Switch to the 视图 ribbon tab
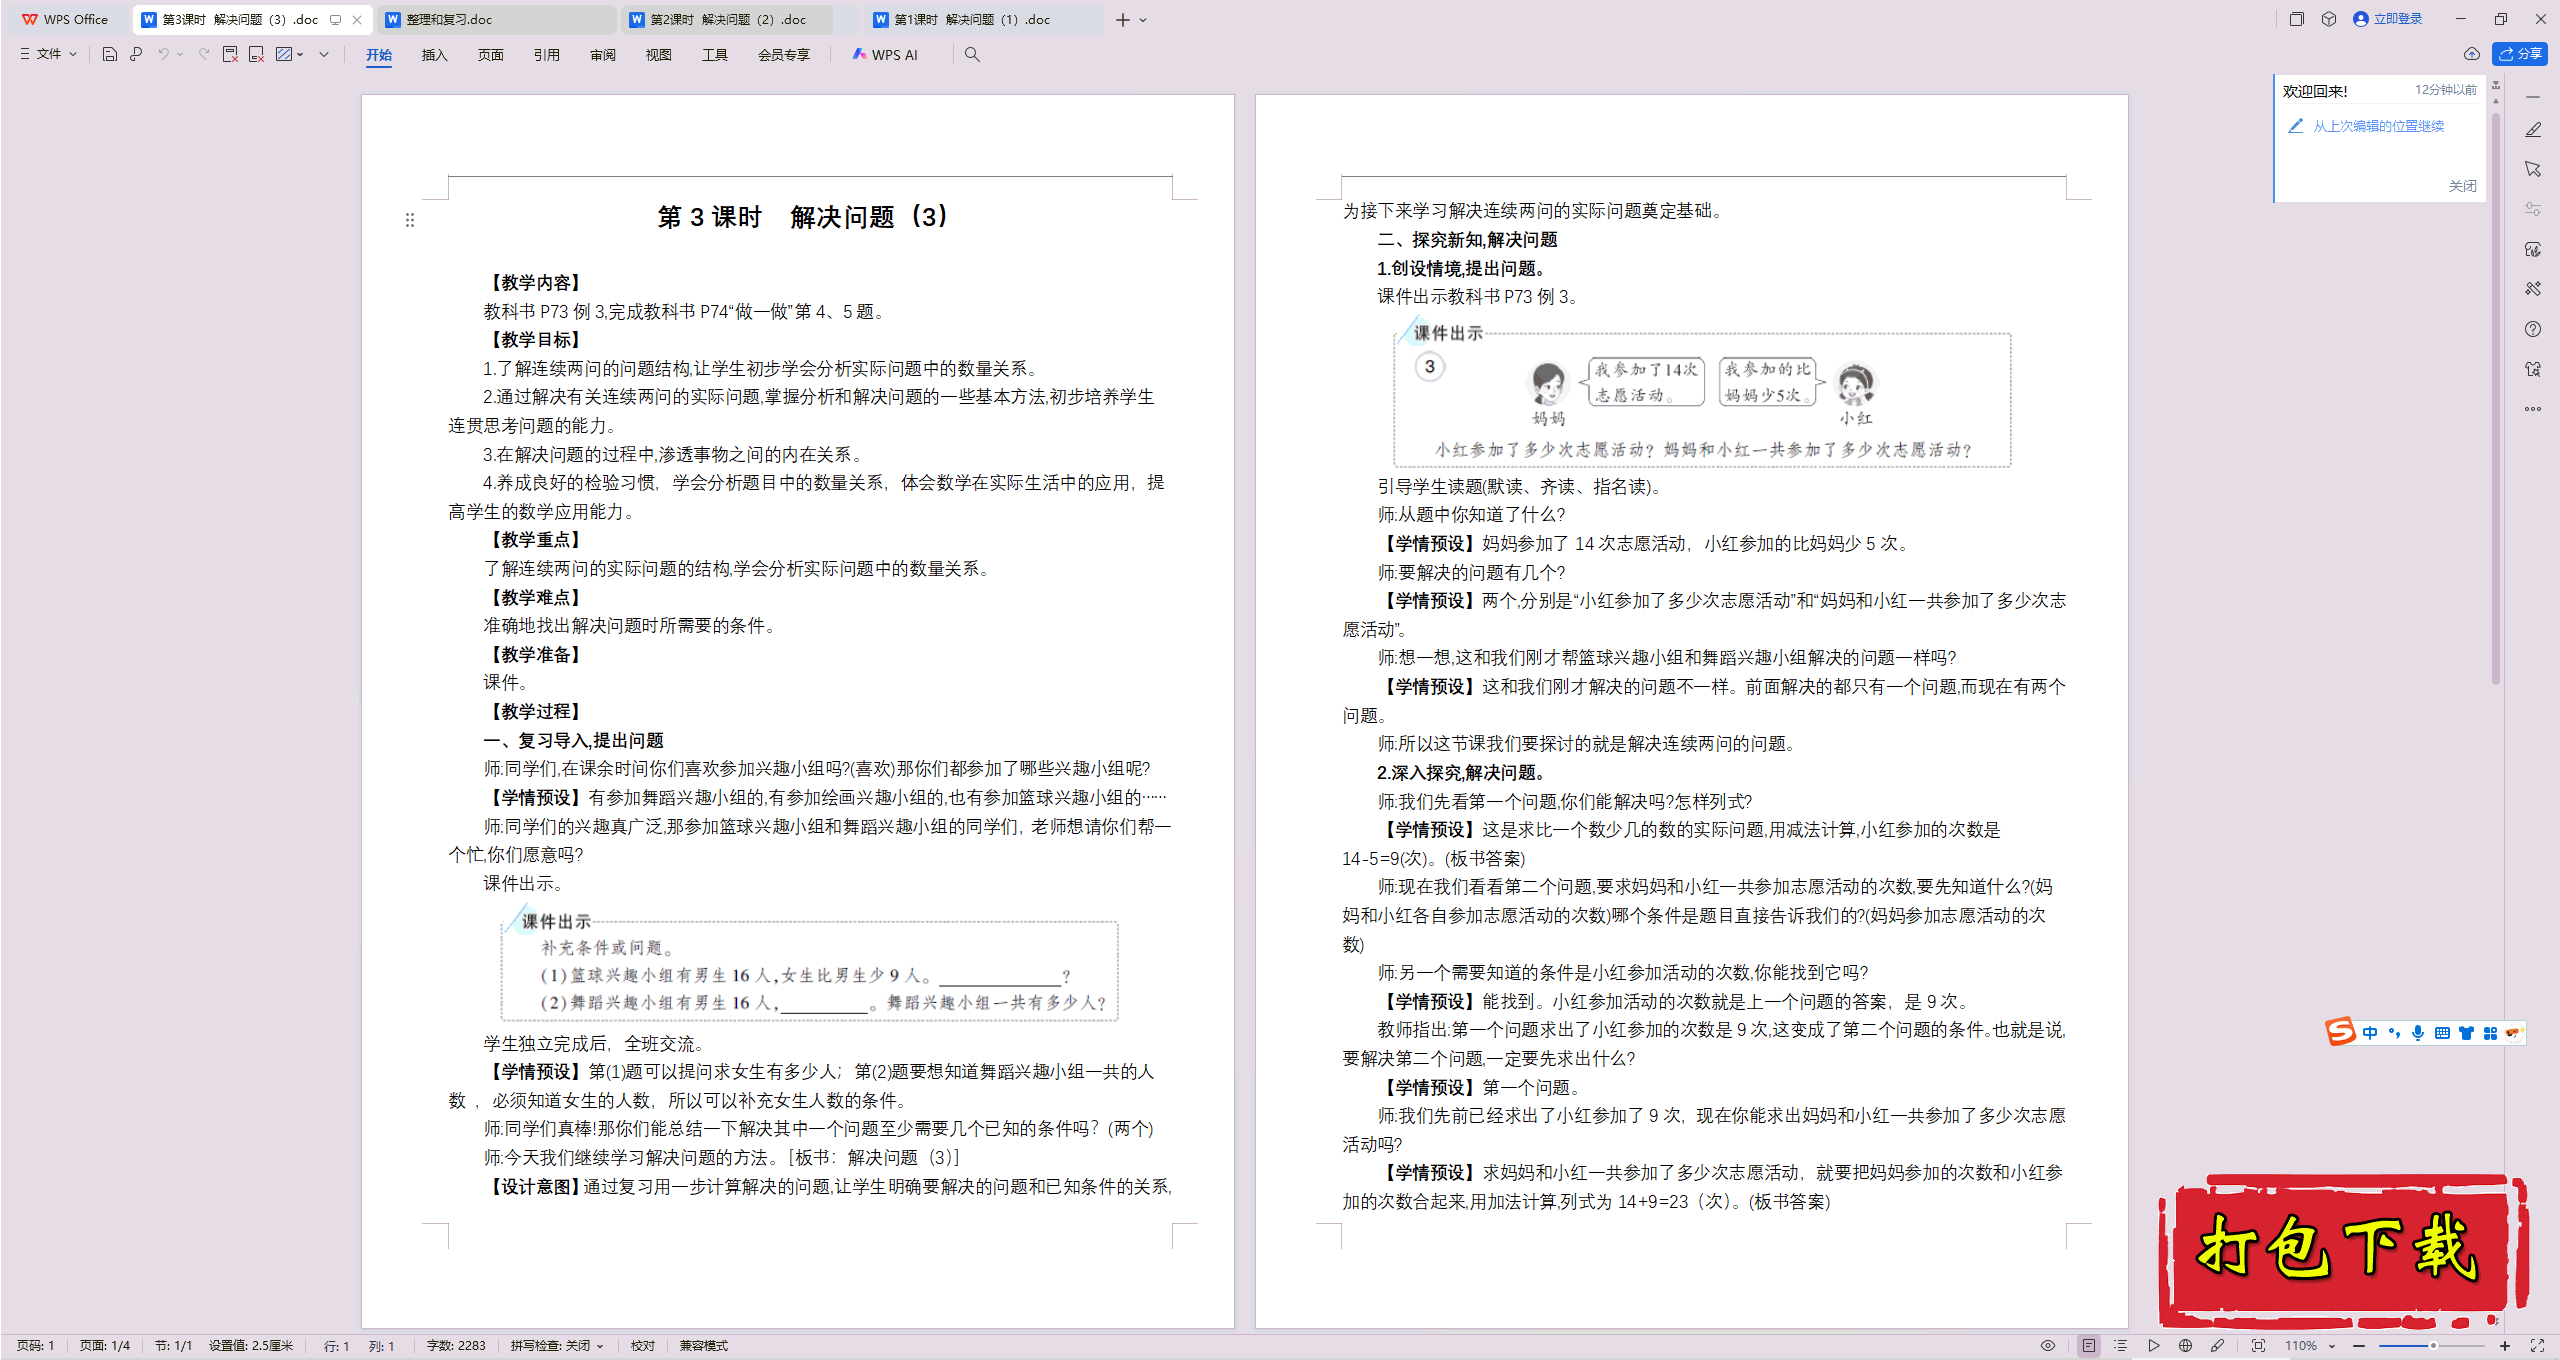 point(658,55)
